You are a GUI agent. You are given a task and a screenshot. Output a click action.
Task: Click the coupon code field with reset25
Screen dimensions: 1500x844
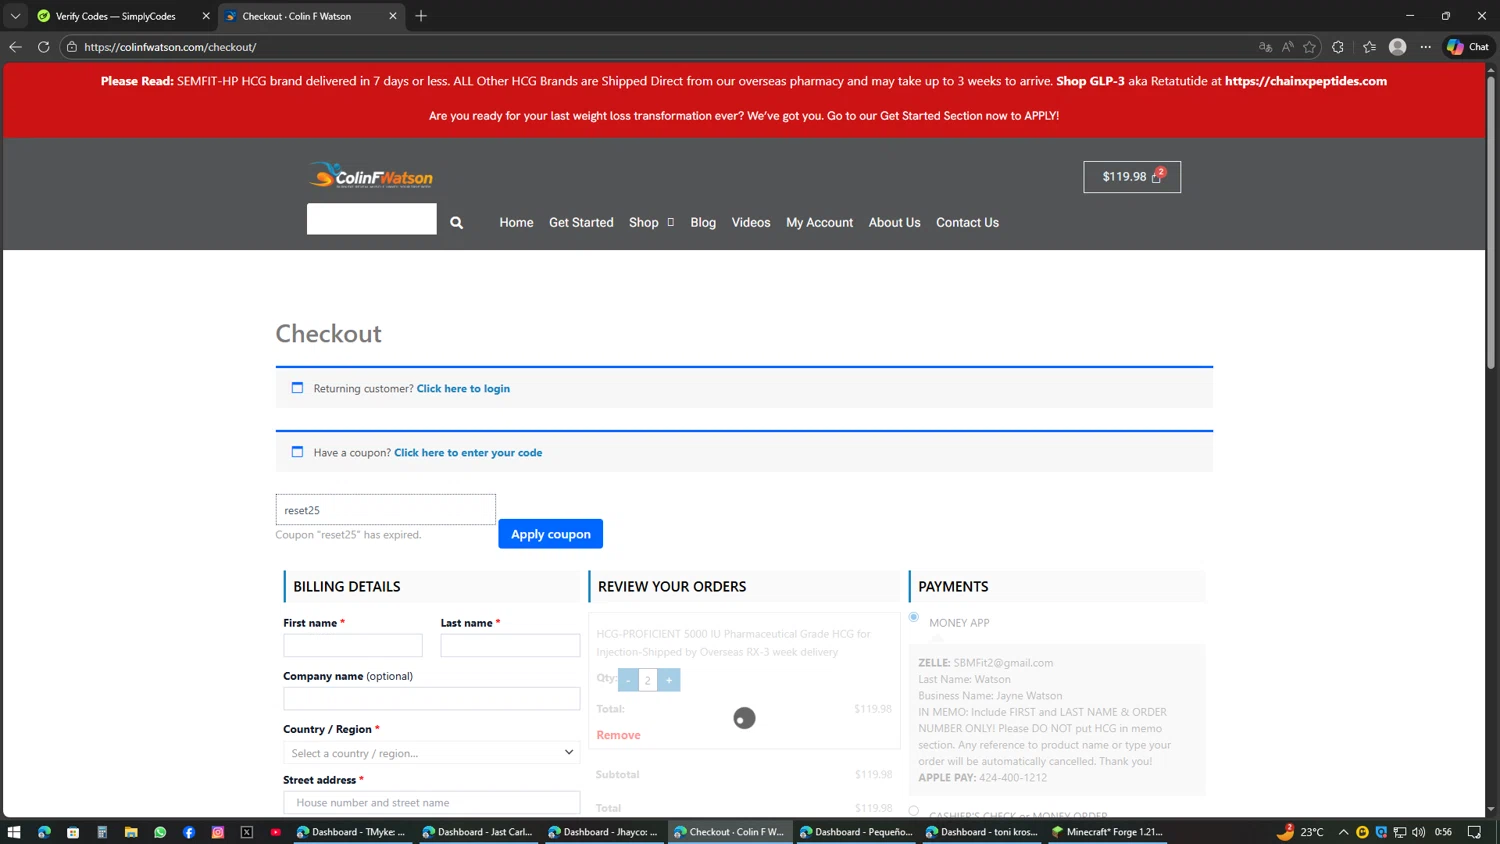point(385,510)
